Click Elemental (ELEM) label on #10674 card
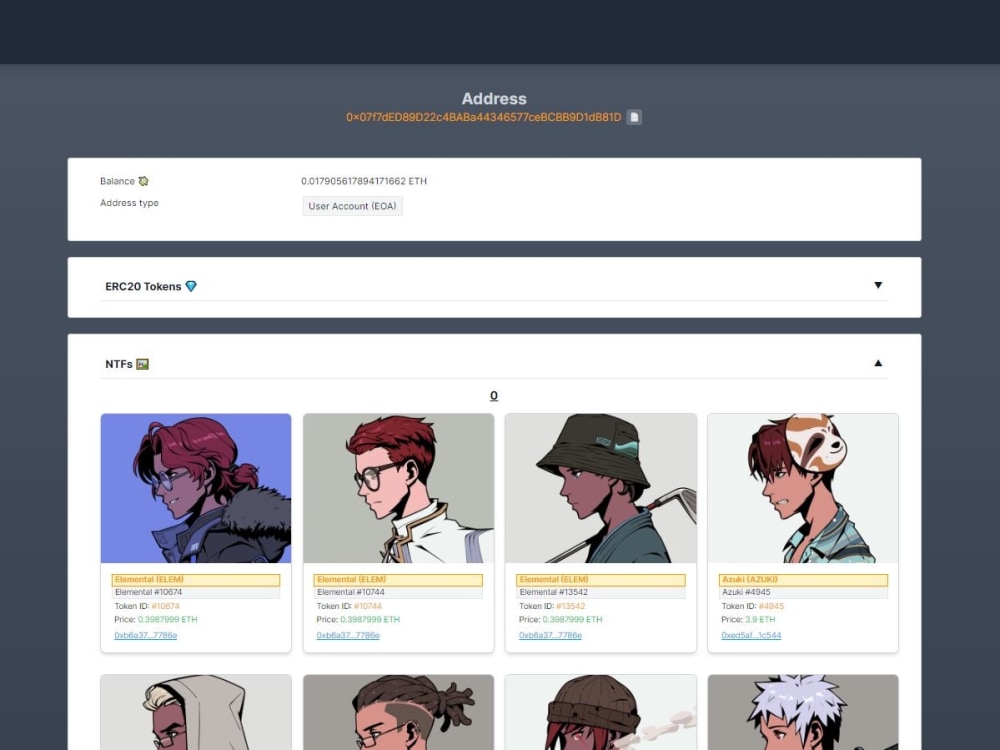 (x=196, y=580)
